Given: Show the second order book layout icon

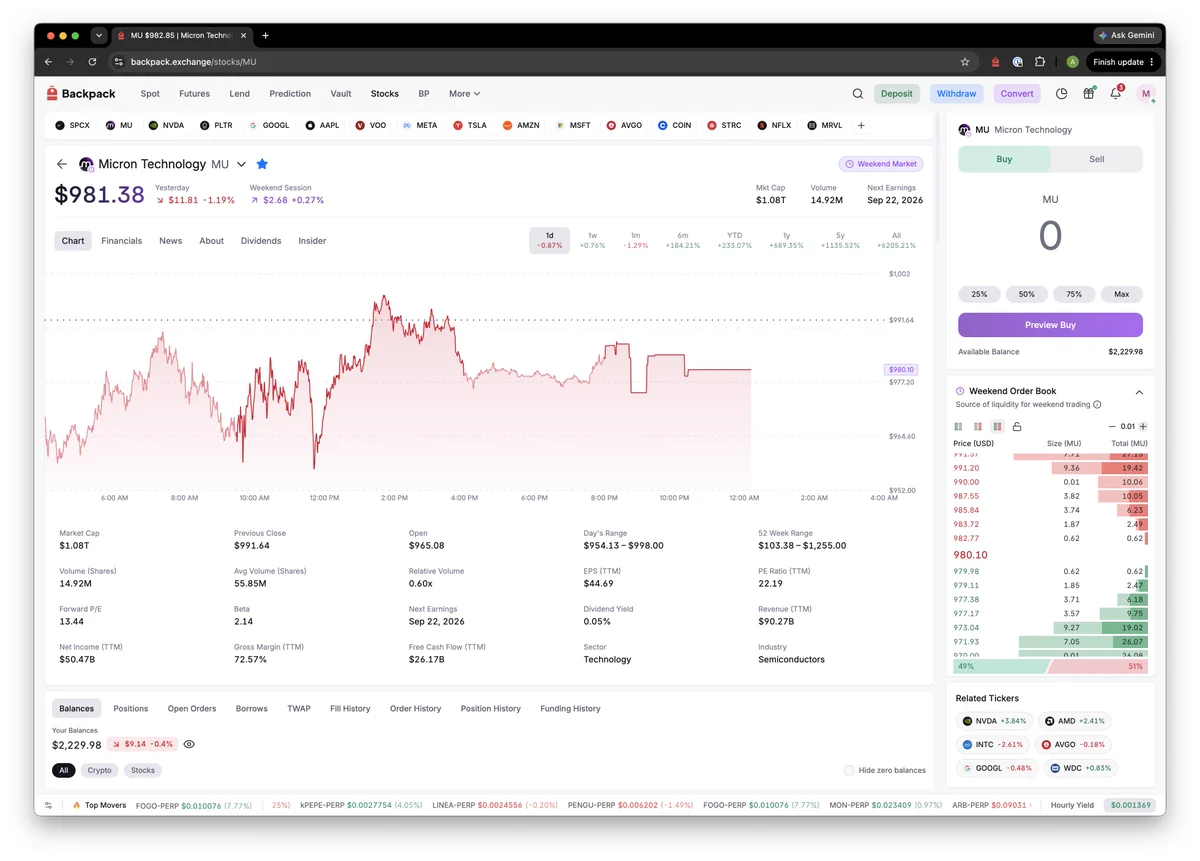Looking at the screenshot, I should [x=978, y=427].
